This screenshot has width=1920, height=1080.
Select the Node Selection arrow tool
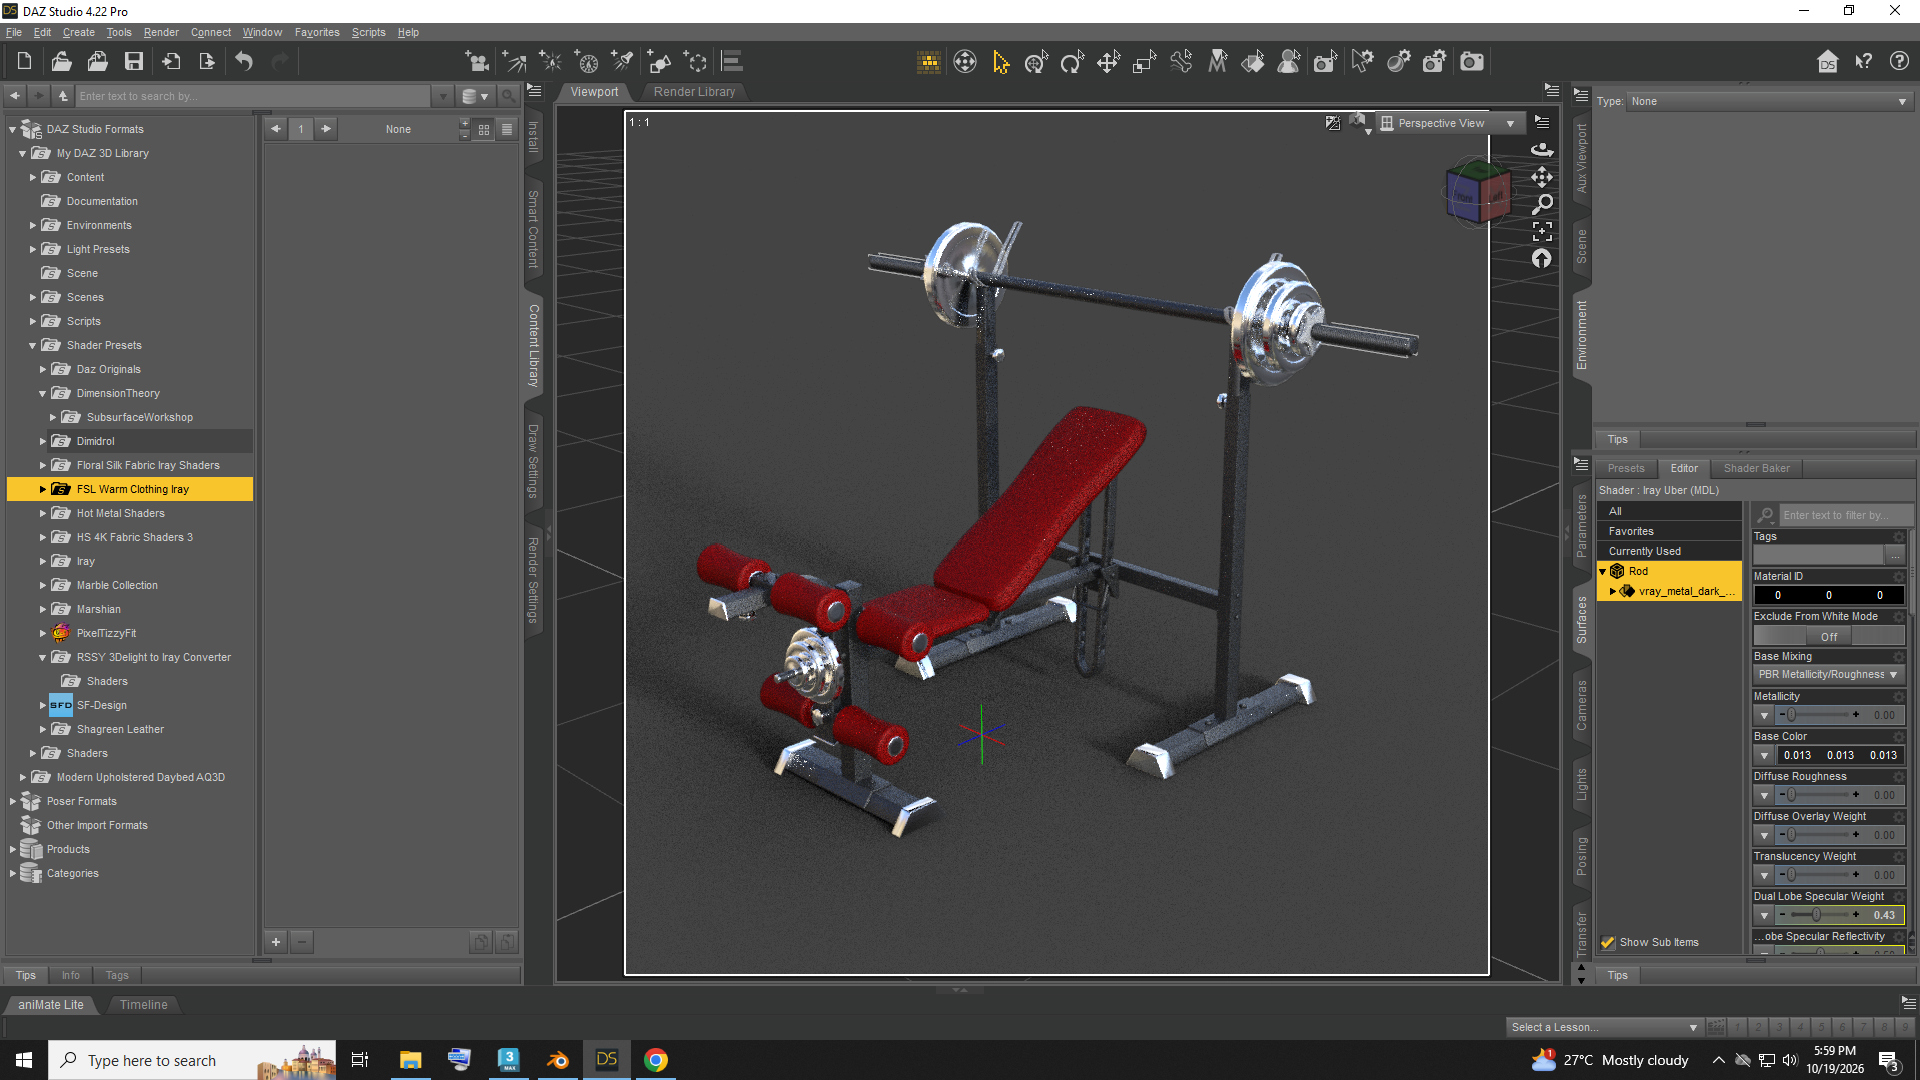(1001, 62)
